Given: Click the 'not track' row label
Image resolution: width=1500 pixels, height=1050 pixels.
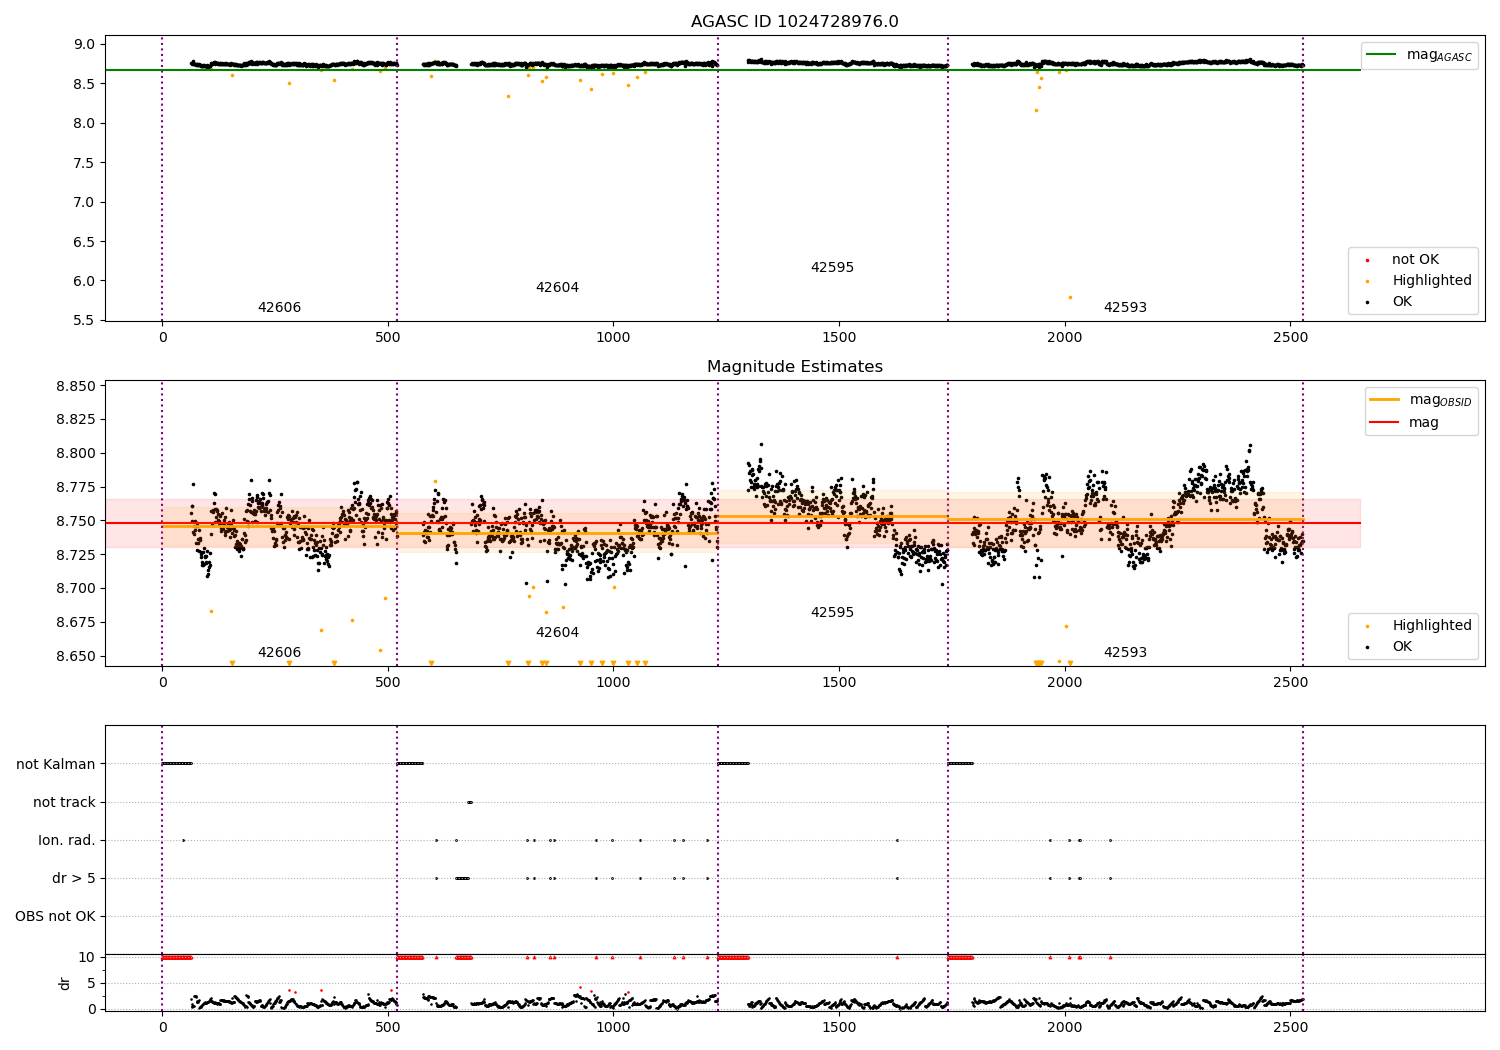Looking at the screenshot, I should [64, 803].
